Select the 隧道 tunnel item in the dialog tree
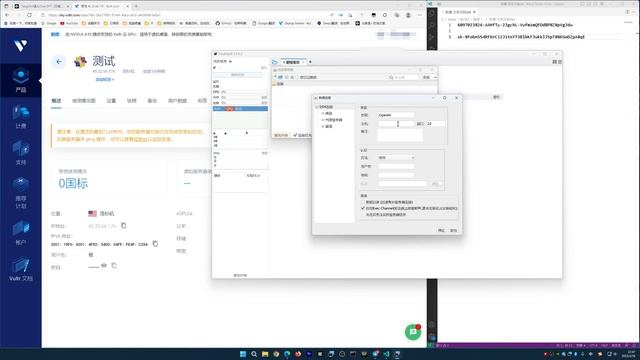This screenshot has width=640, height=360. click(x=329, y=127)
